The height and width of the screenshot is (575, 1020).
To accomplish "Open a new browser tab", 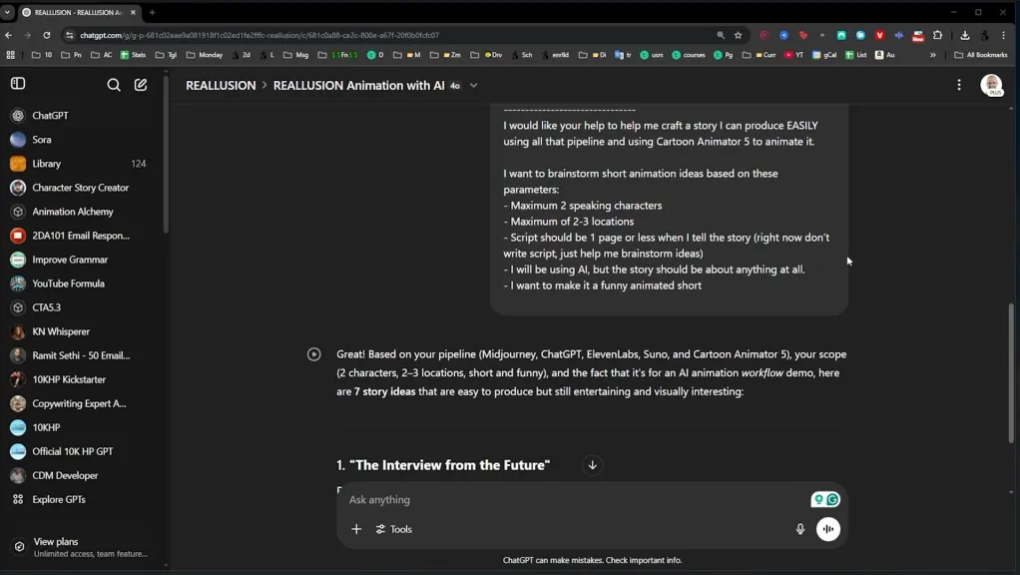I will coord(152,12).
